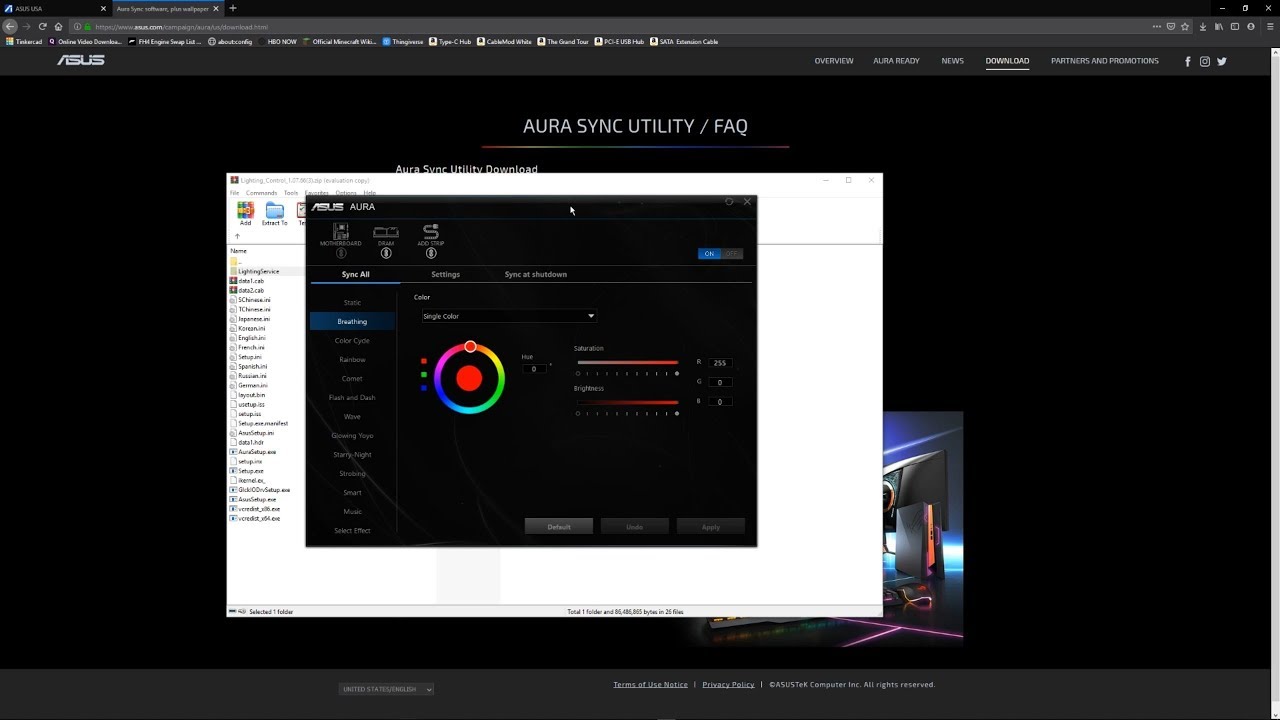Click the Add icon in WinRAR toolbar

245,213
